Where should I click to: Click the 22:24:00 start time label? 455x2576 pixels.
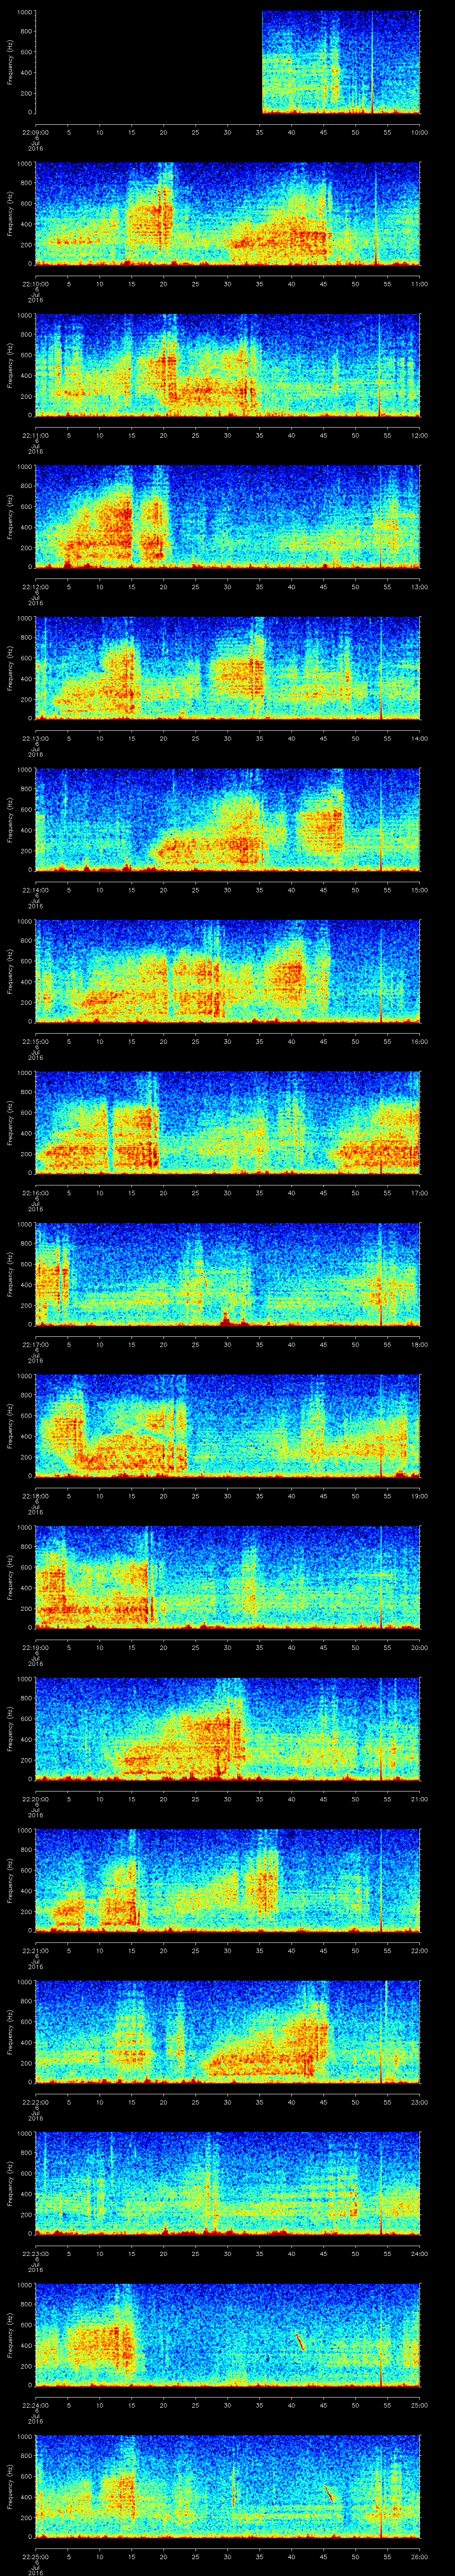(35, 2405)
